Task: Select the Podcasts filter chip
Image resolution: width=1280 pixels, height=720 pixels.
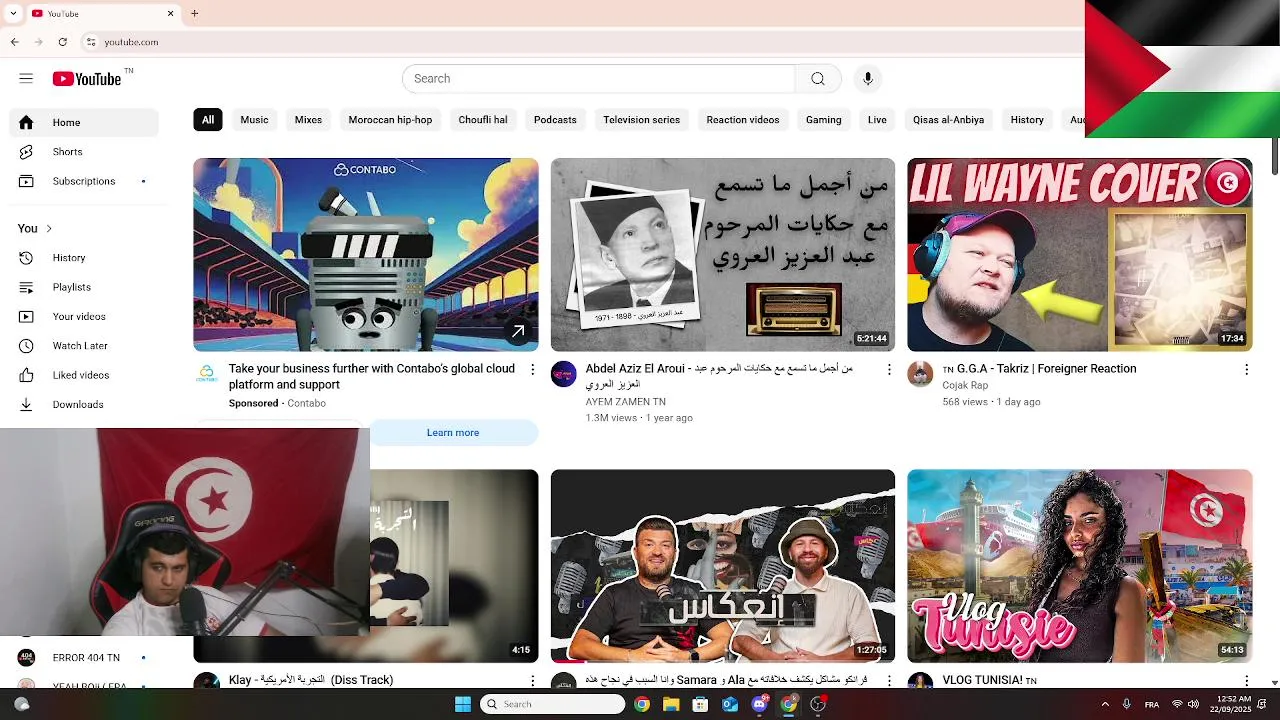Action: point(555,120)
